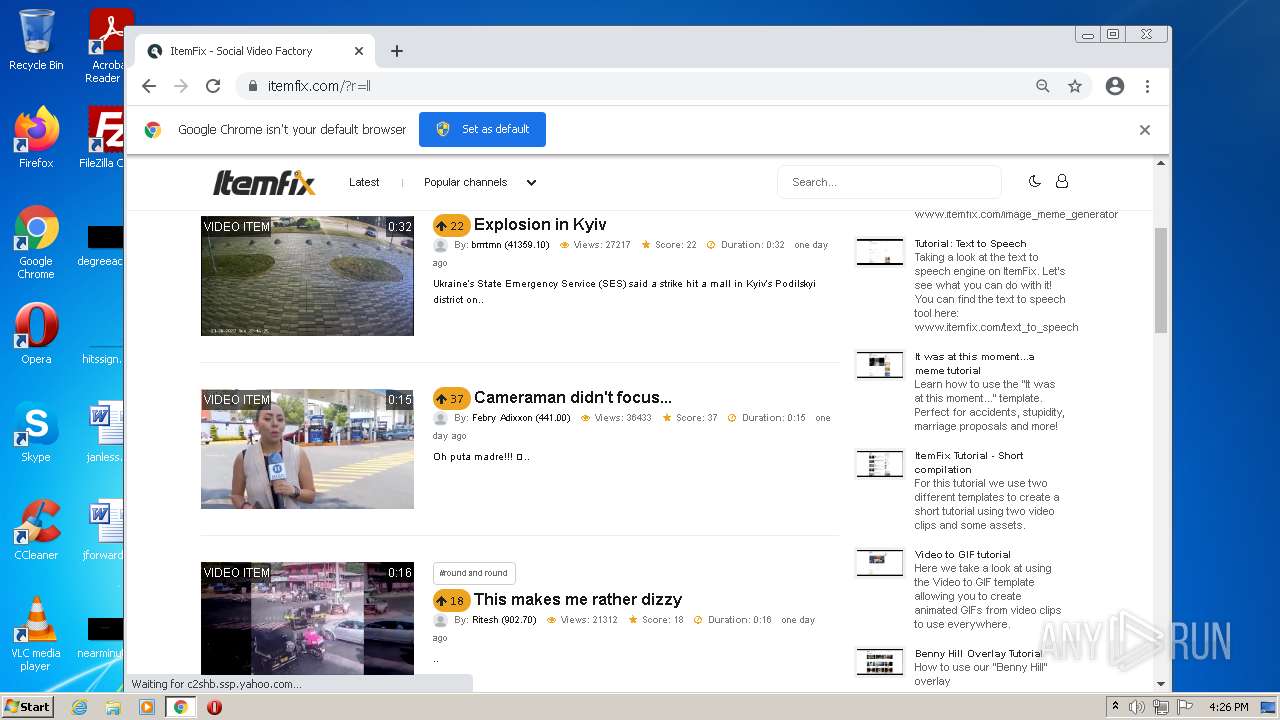Click the browser forward arrow
The image size is (1280, 720).
[181, 86]
